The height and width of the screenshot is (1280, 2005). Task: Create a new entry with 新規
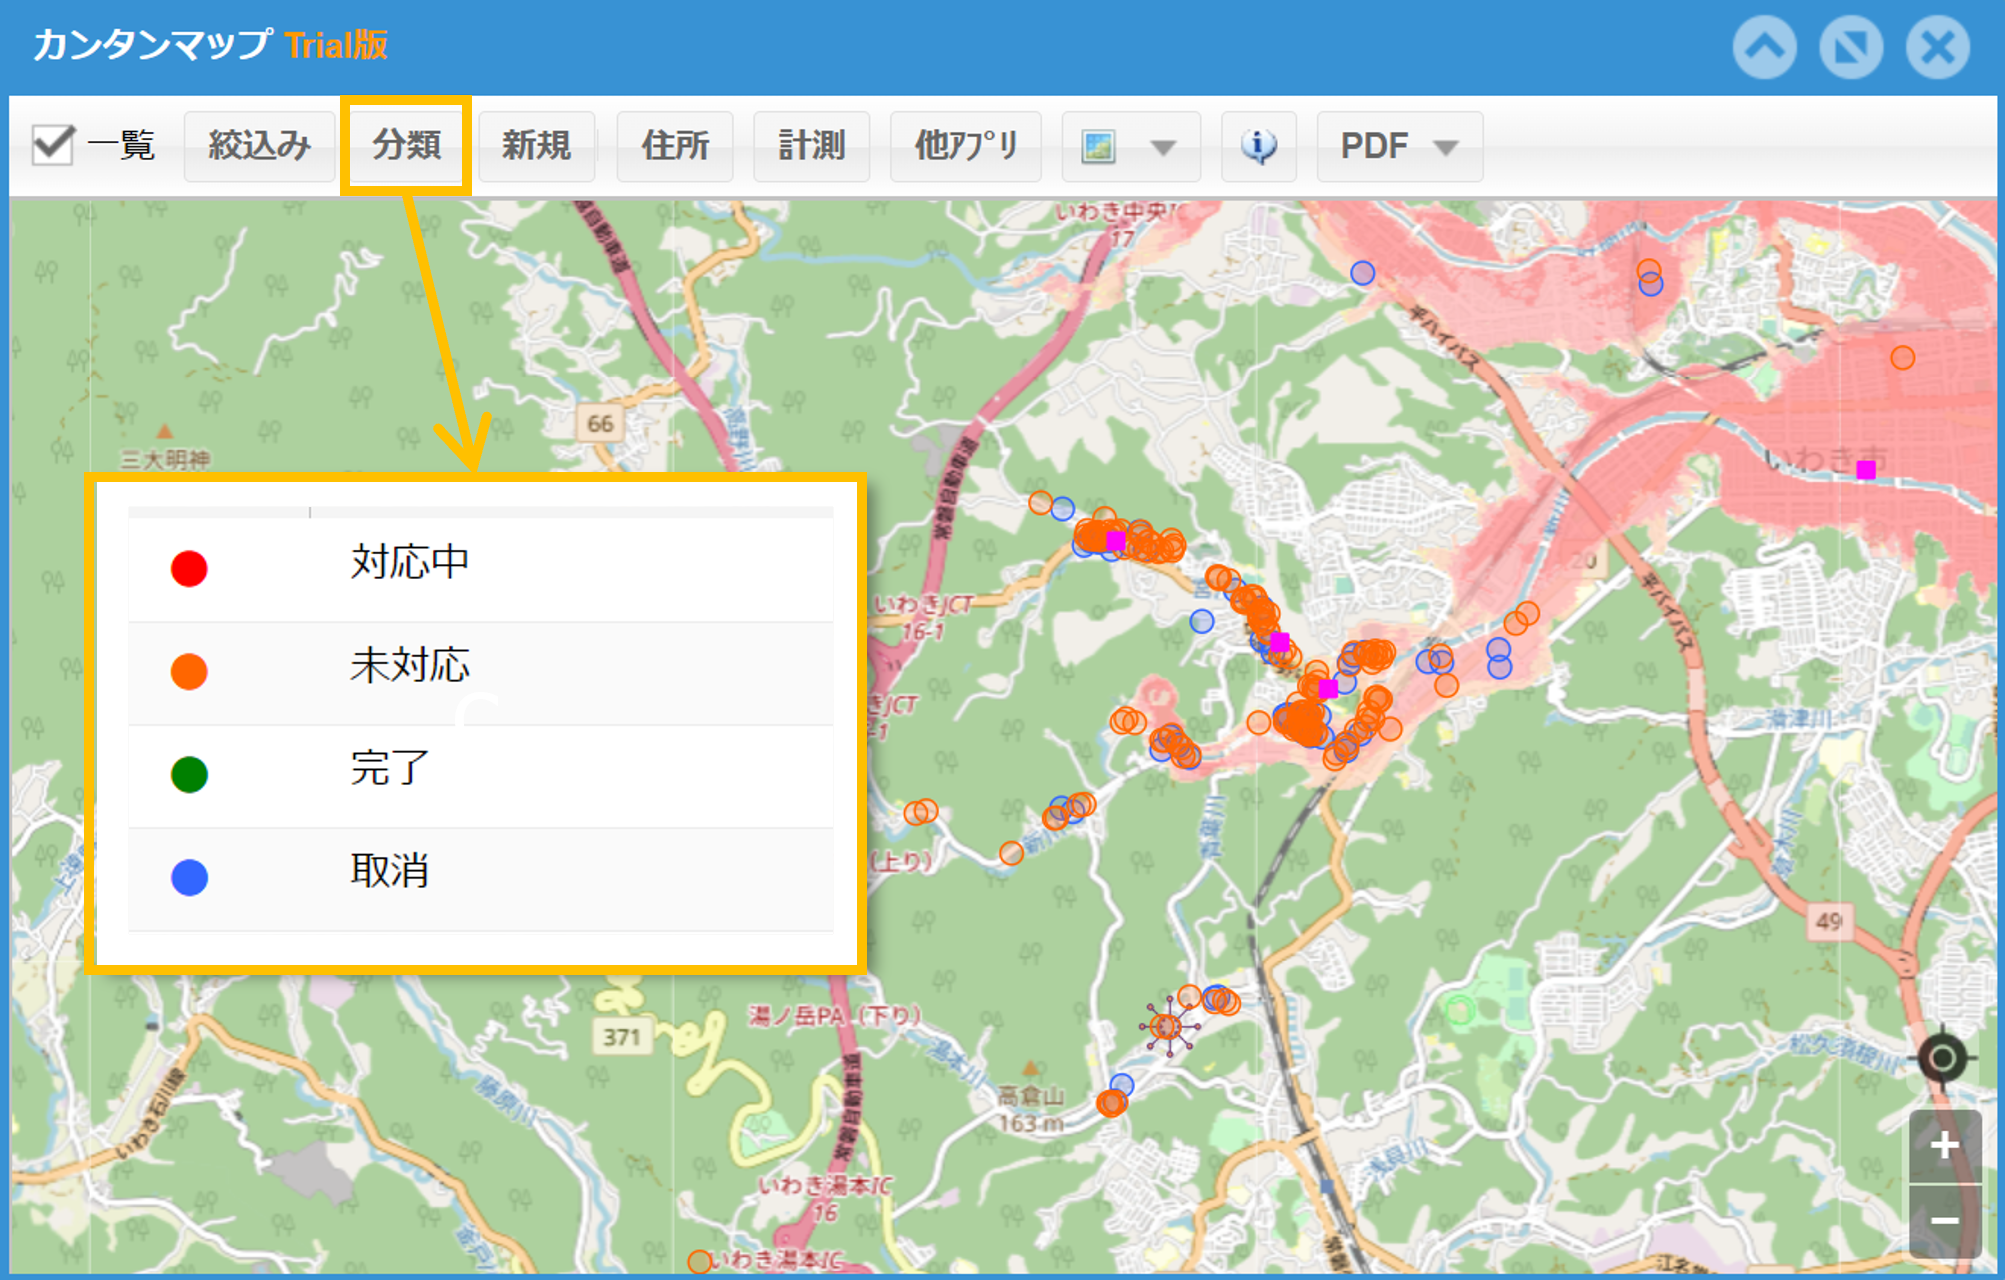(x=536, y=146)
